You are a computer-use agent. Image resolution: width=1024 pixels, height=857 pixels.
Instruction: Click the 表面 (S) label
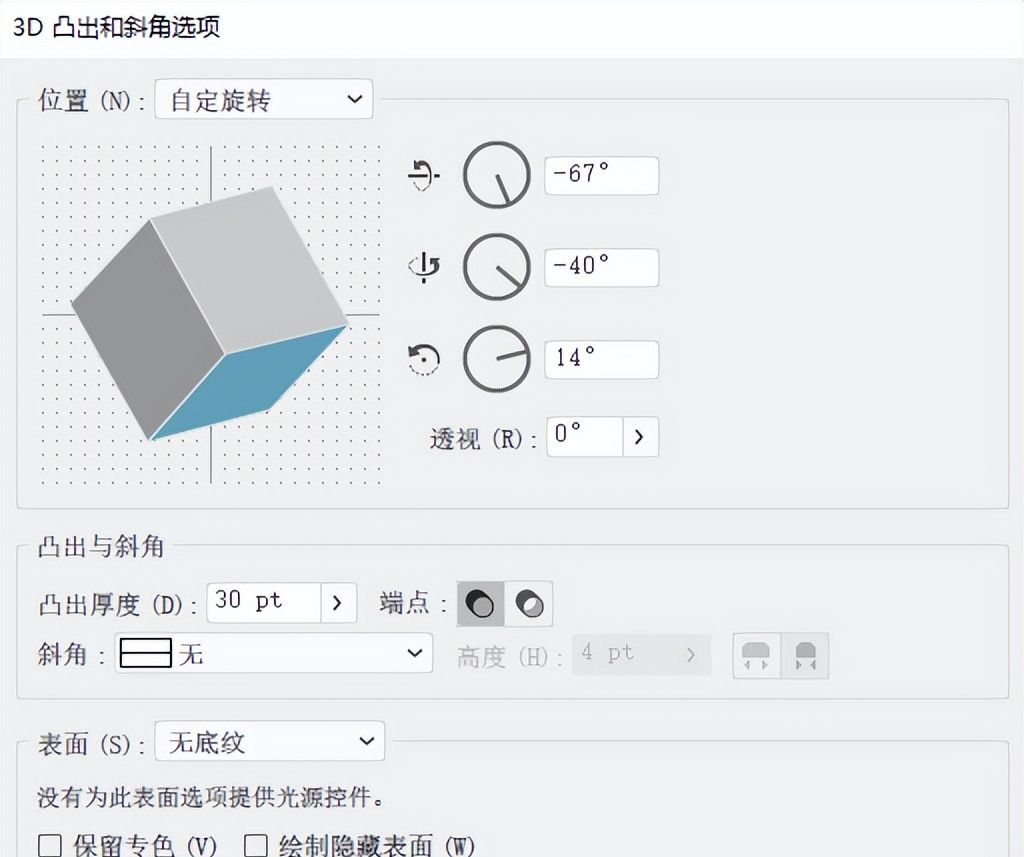pos(91,743)
